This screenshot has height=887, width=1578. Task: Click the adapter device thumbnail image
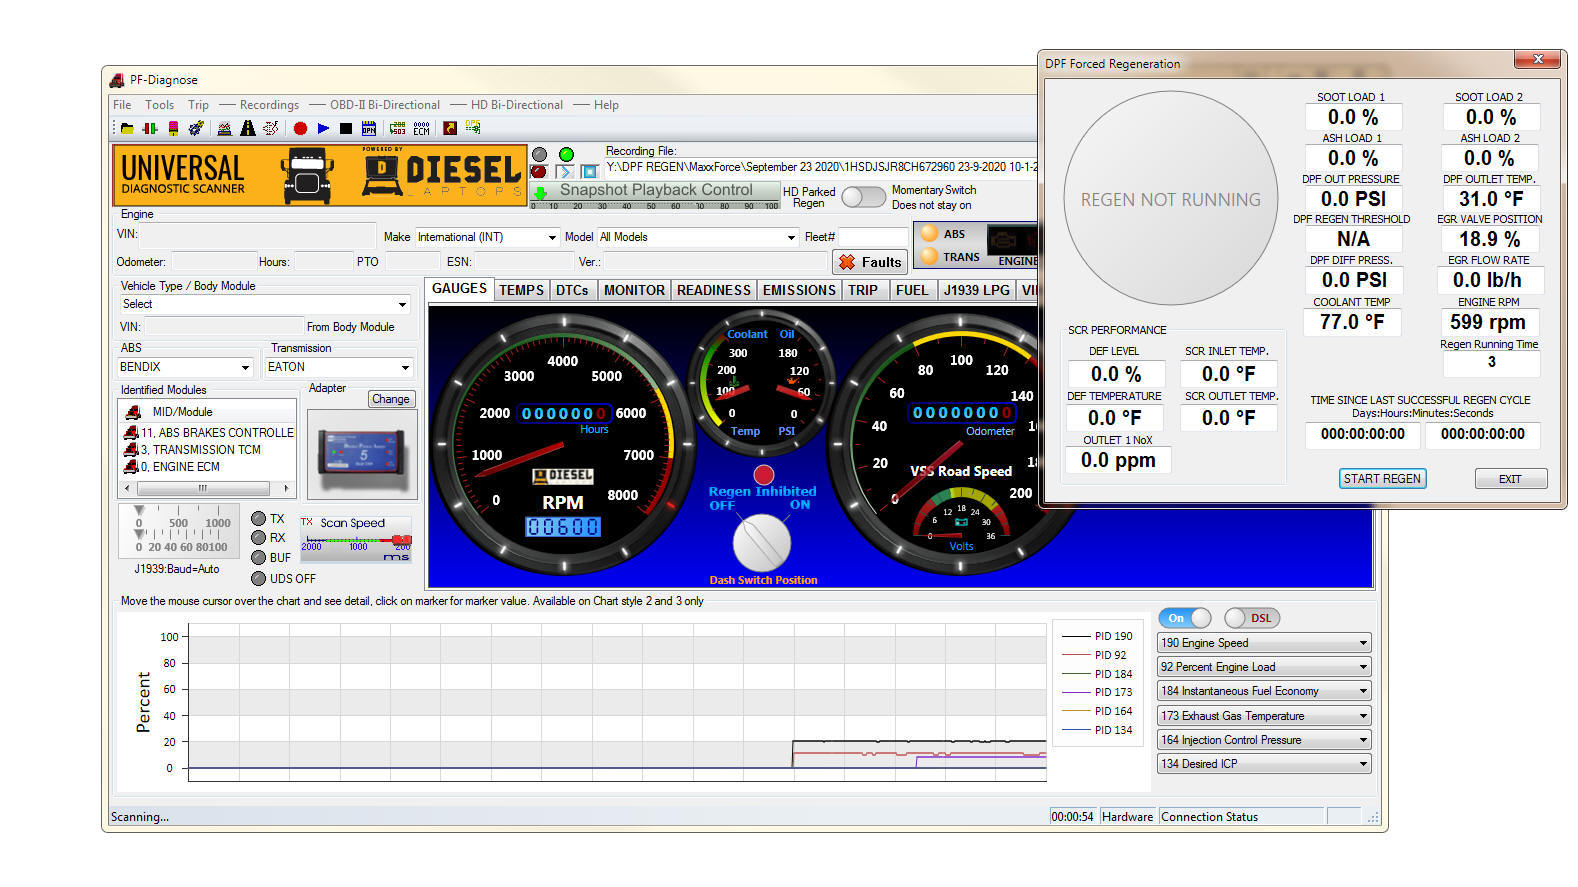pyautogui.click(x=363, y=456)
